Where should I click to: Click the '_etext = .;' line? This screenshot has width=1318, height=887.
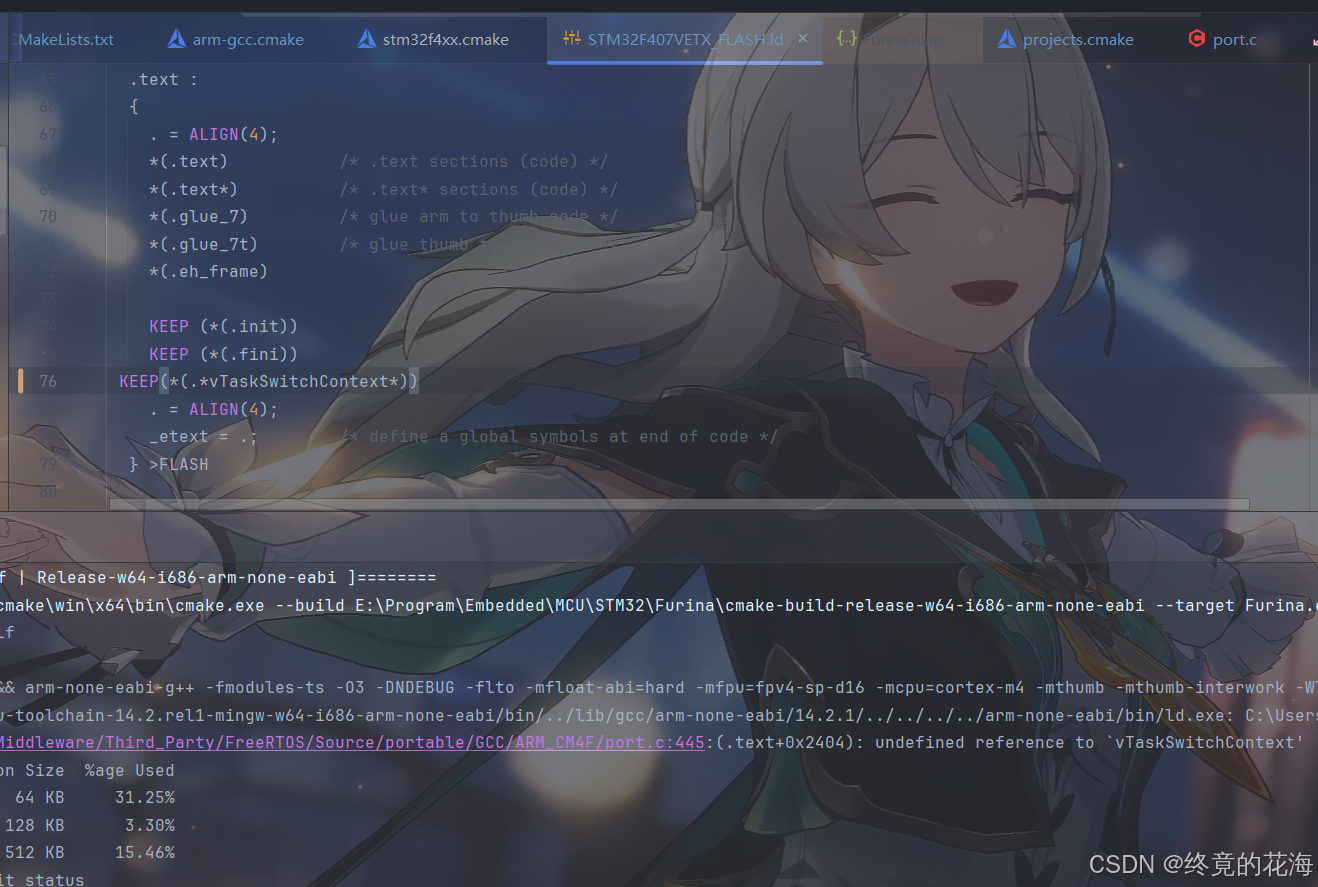203,436
